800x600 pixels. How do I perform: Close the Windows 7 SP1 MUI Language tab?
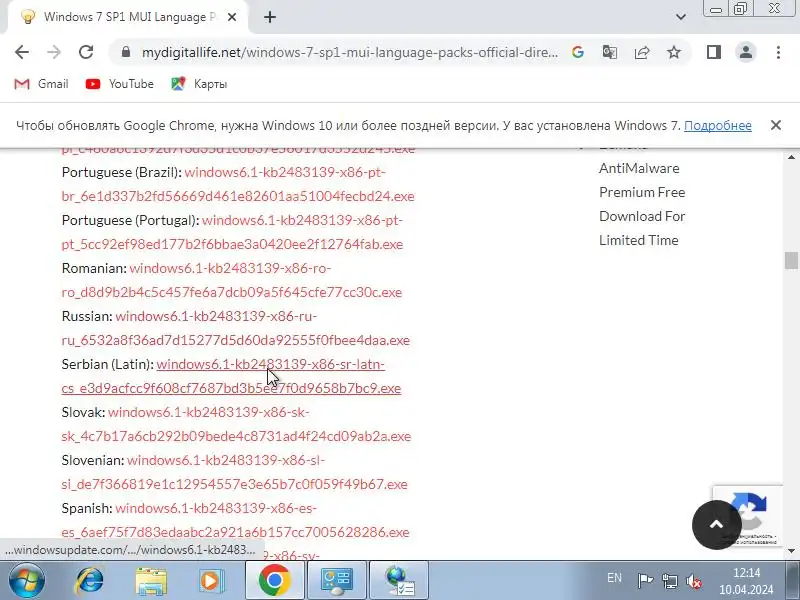click(232, 17)
